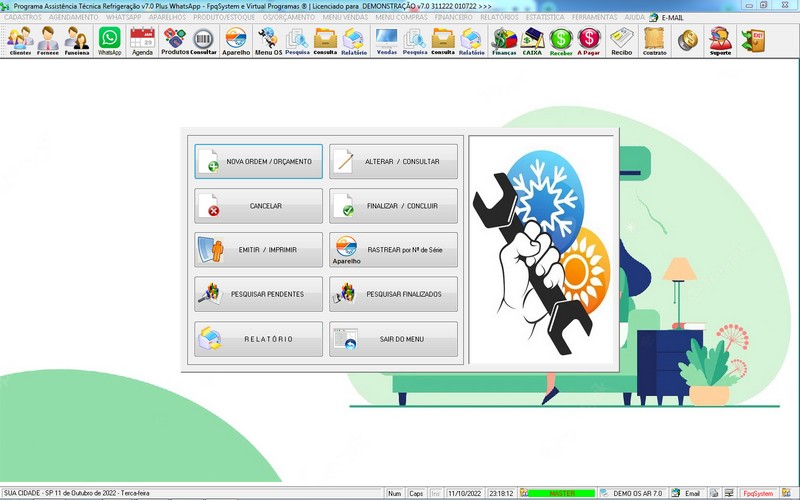Open the FERRAMENTAS menu
Image resolution: width=800 pixels, height=500 pixels.
pos(594,17)
